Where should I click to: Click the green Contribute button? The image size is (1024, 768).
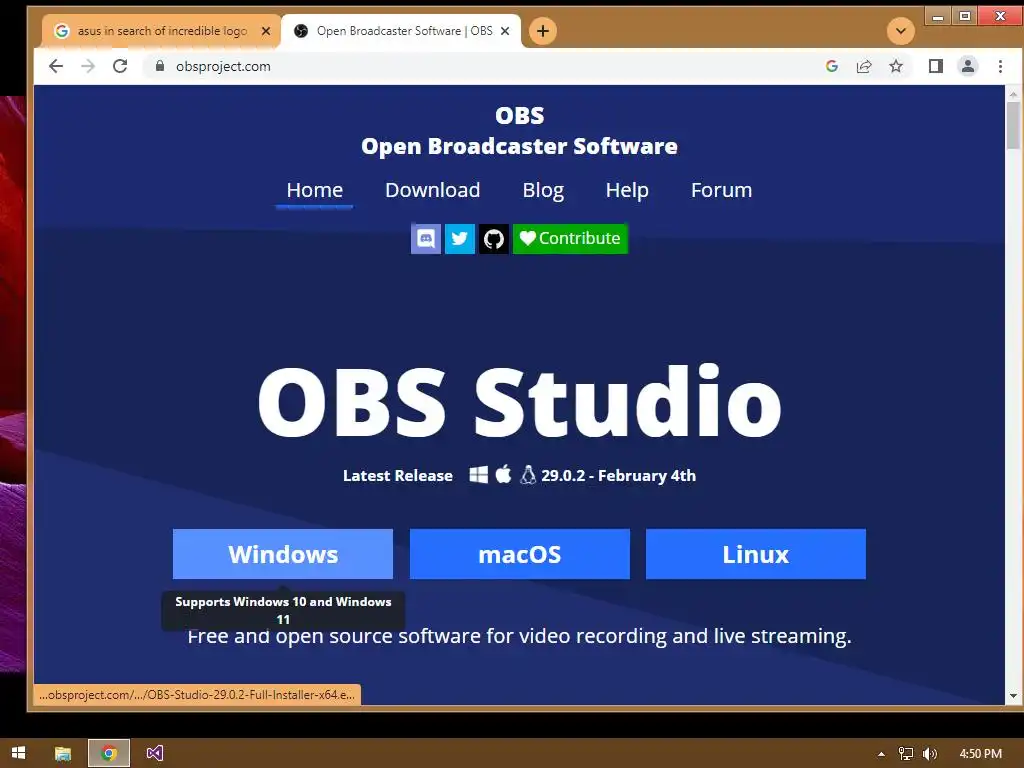pyautogui.click(x=570, y=238)
